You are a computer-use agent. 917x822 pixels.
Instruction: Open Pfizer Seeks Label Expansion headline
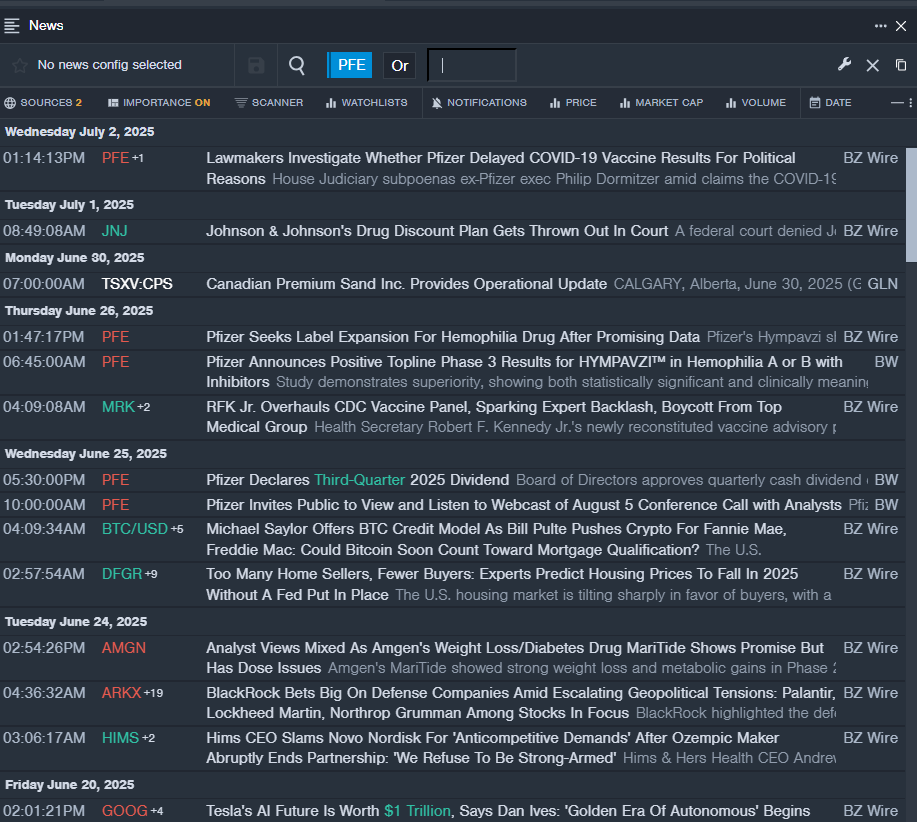453,337
